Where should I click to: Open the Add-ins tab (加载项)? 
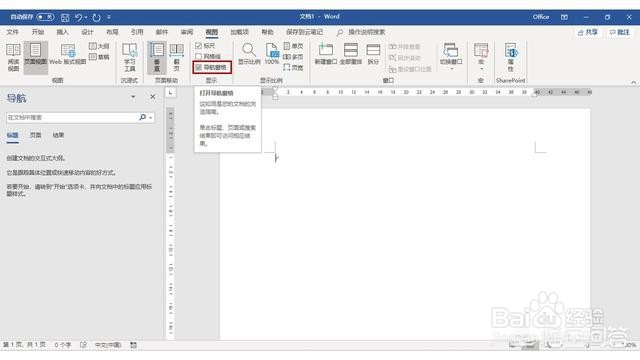click(239, 32)
